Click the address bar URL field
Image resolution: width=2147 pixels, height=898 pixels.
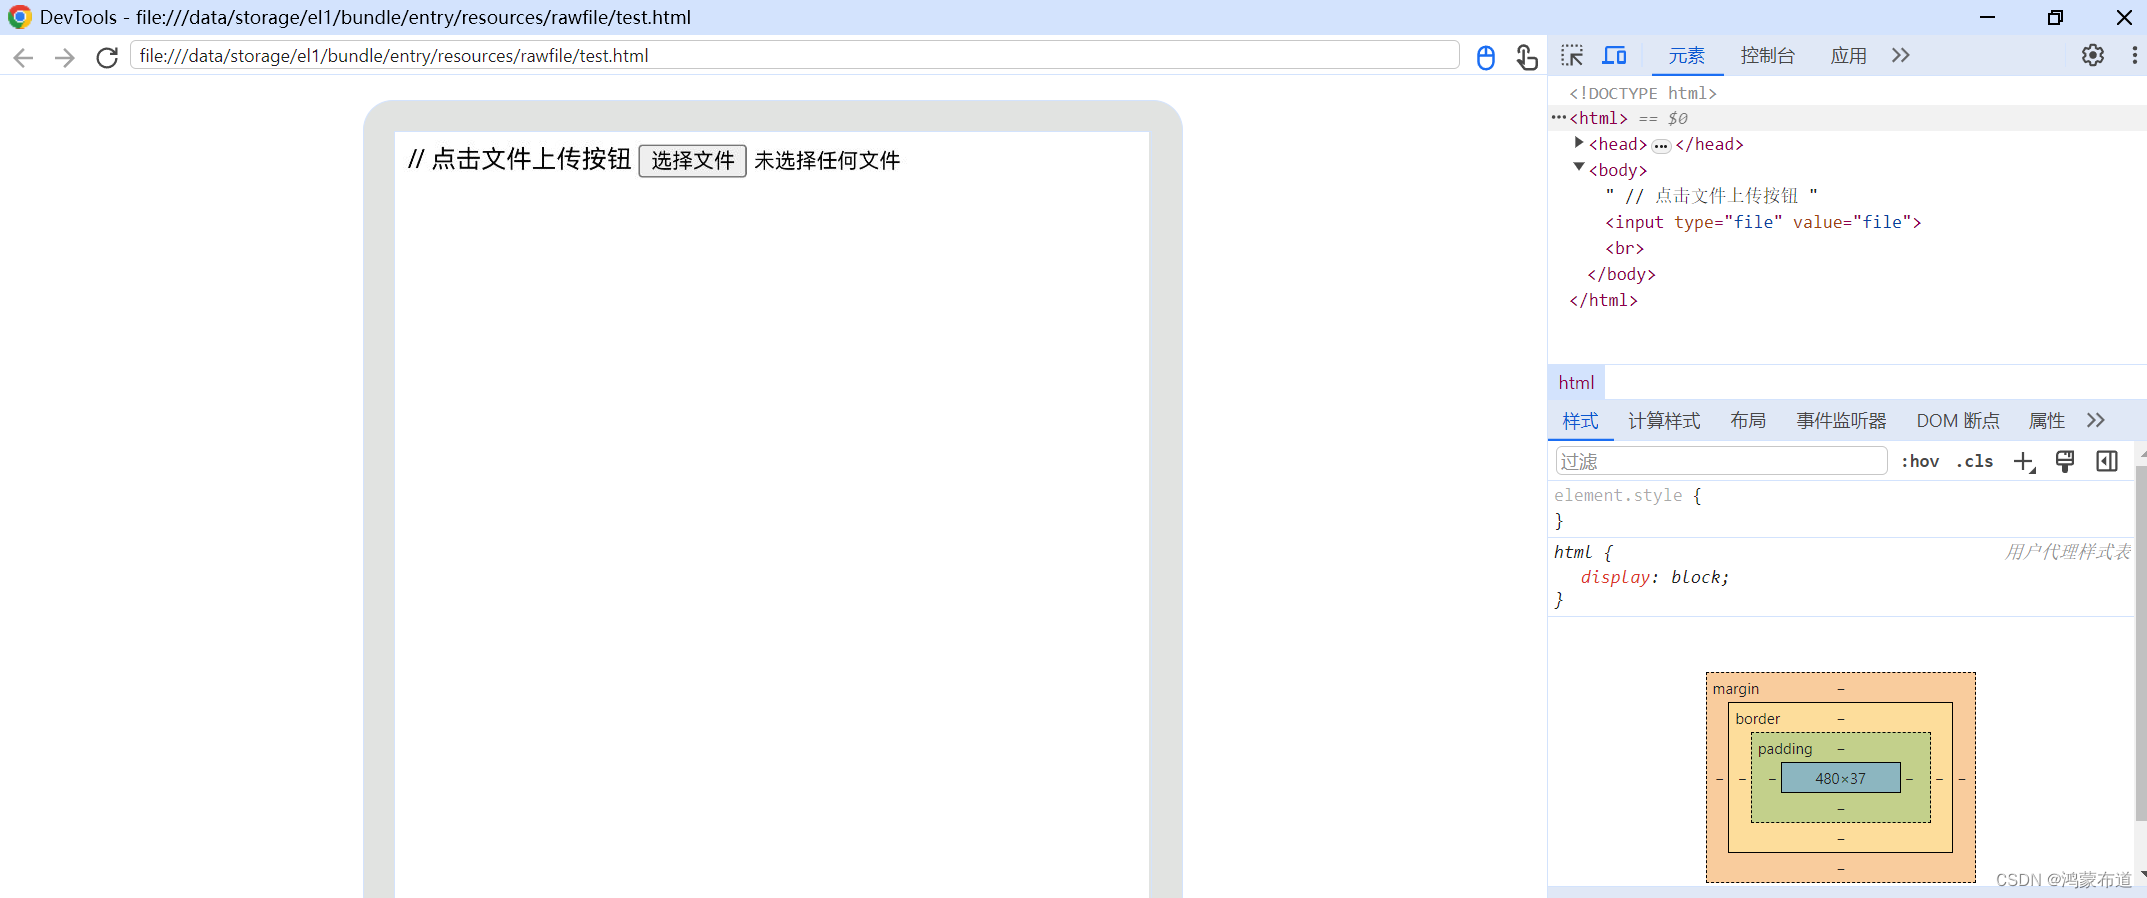coord(794,56)
